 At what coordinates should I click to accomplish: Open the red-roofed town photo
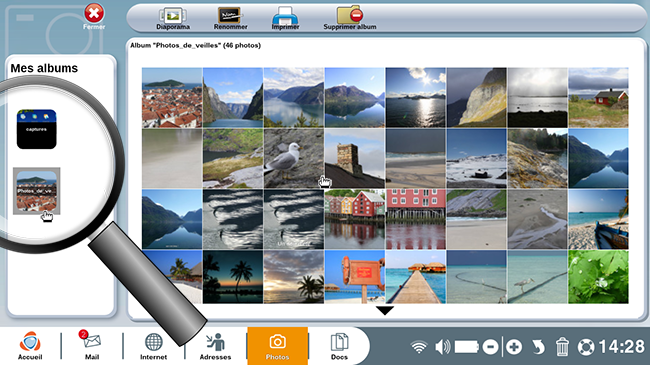point(172,97)
